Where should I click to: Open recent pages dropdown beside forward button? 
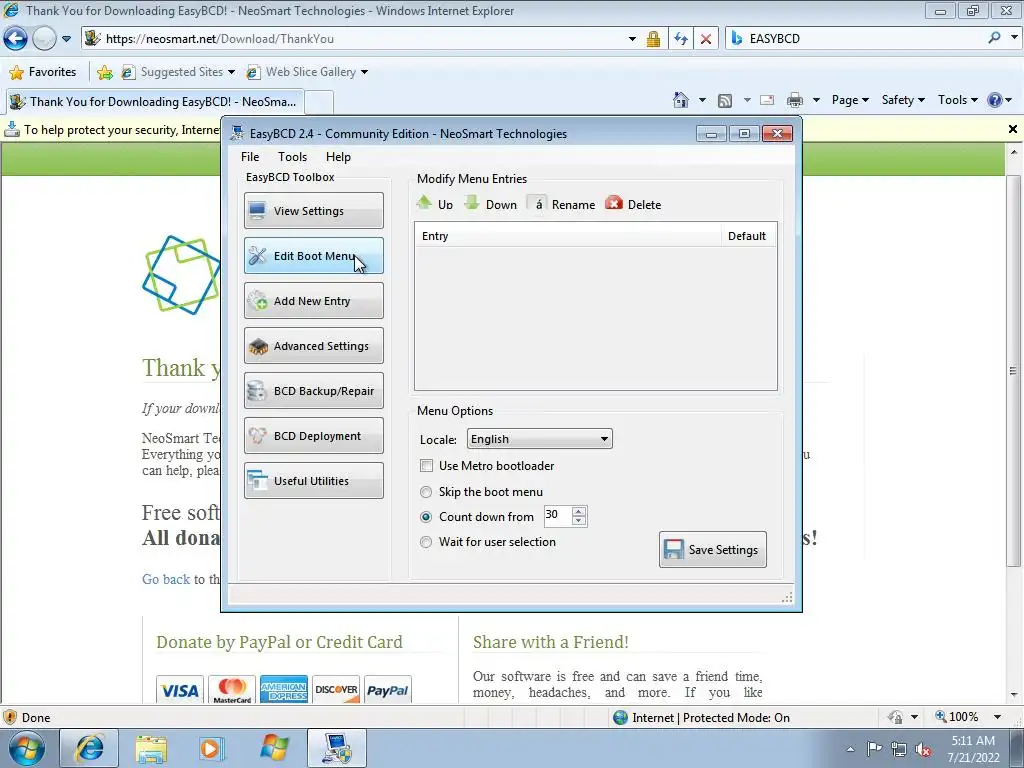coord(66,39)
